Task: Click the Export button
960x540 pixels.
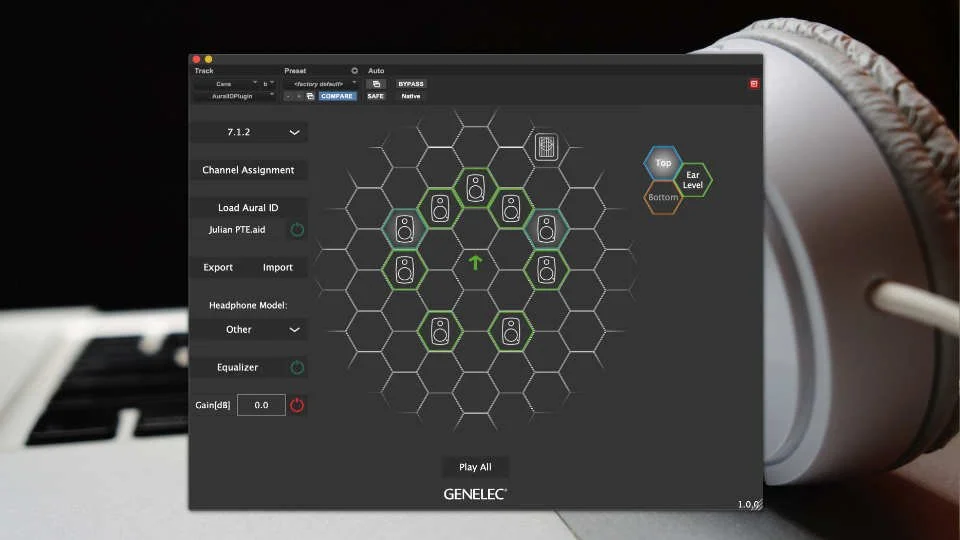Action: (x=218, y=268)
